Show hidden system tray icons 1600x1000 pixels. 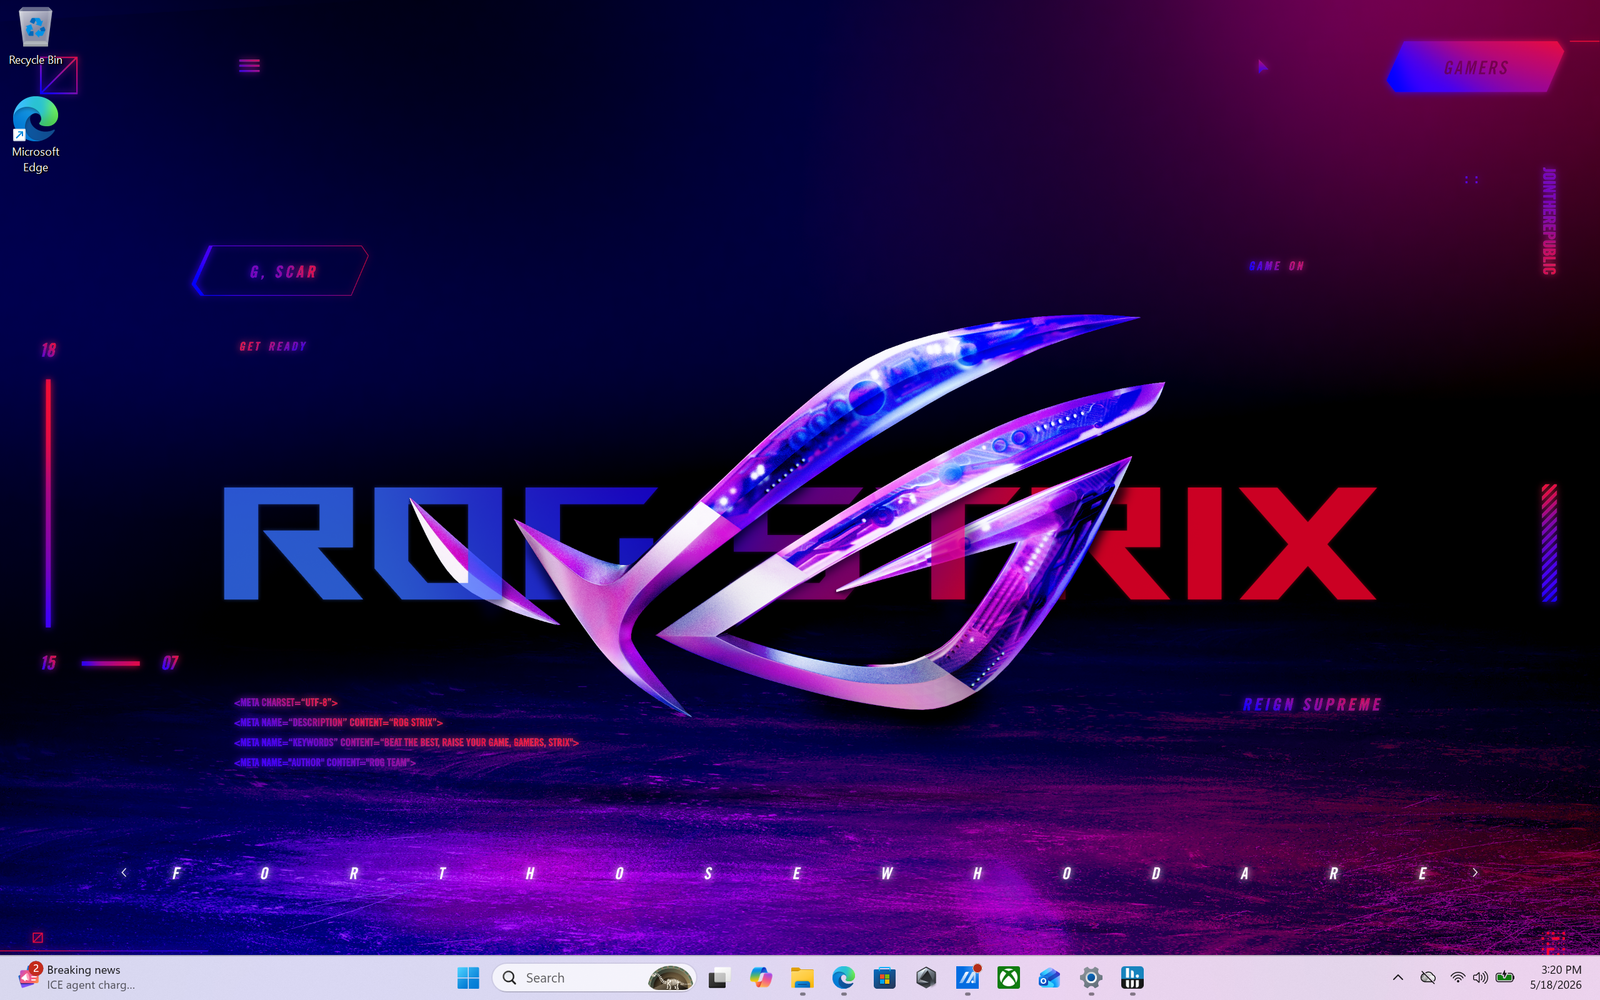1398,978
